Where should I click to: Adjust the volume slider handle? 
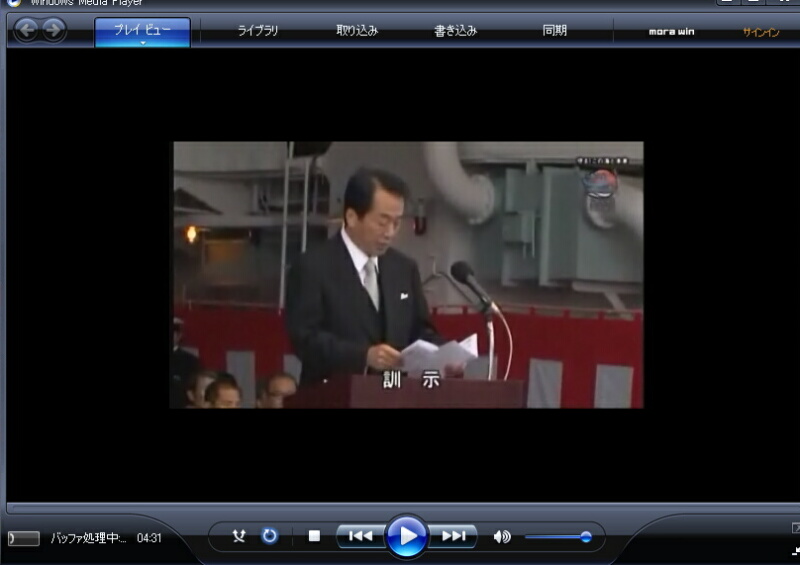pyautogui.click(x=586, y=536)
